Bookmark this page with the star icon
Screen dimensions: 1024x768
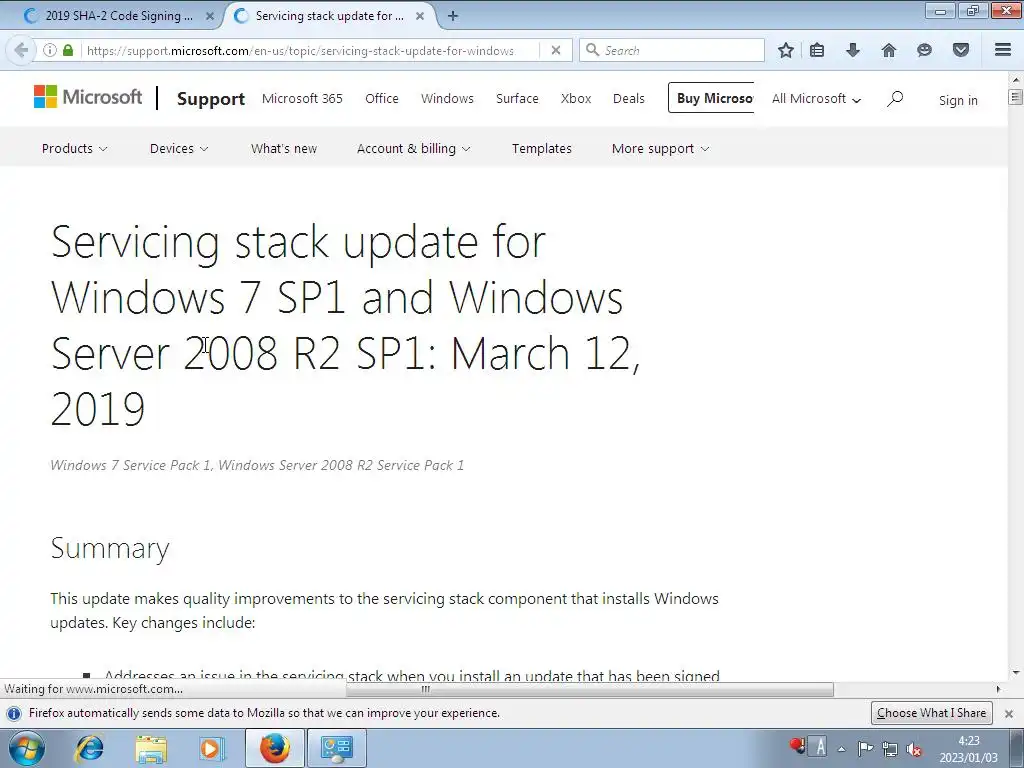coord(786,50)
